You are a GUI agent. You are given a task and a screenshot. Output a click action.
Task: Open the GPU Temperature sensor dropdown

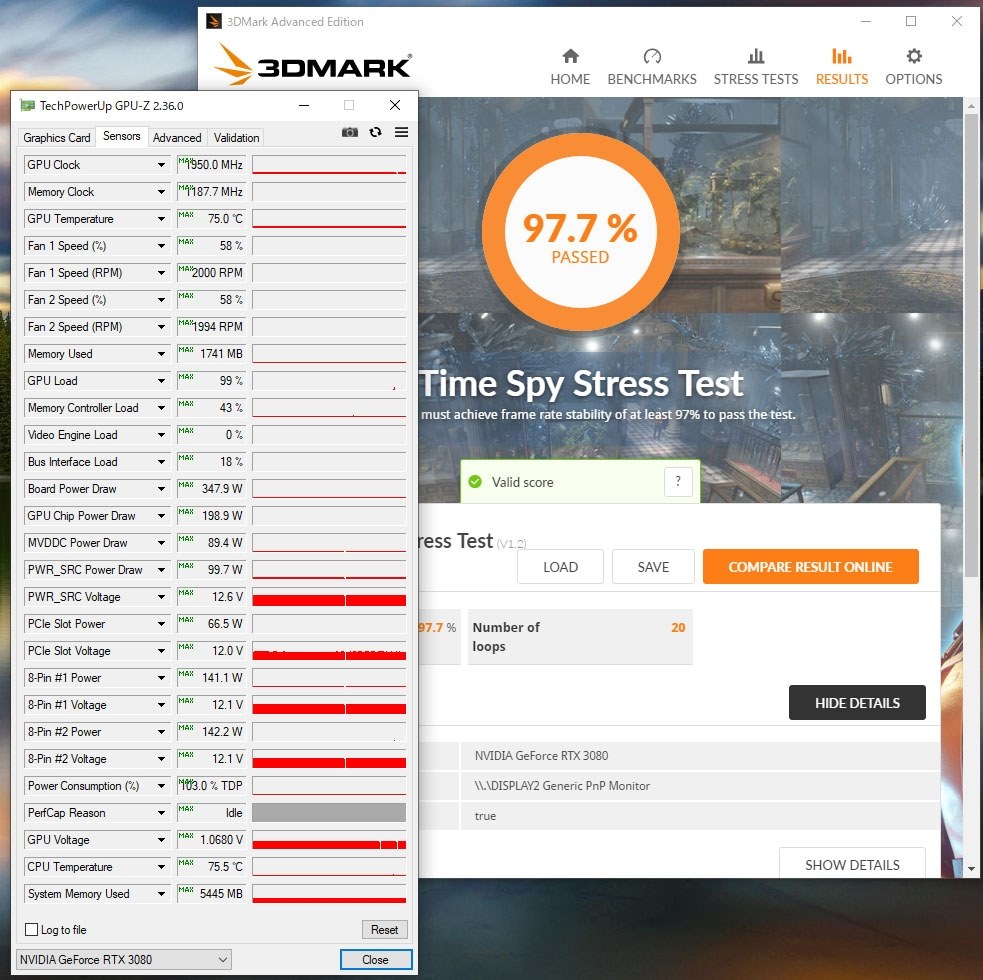[161, 219]
